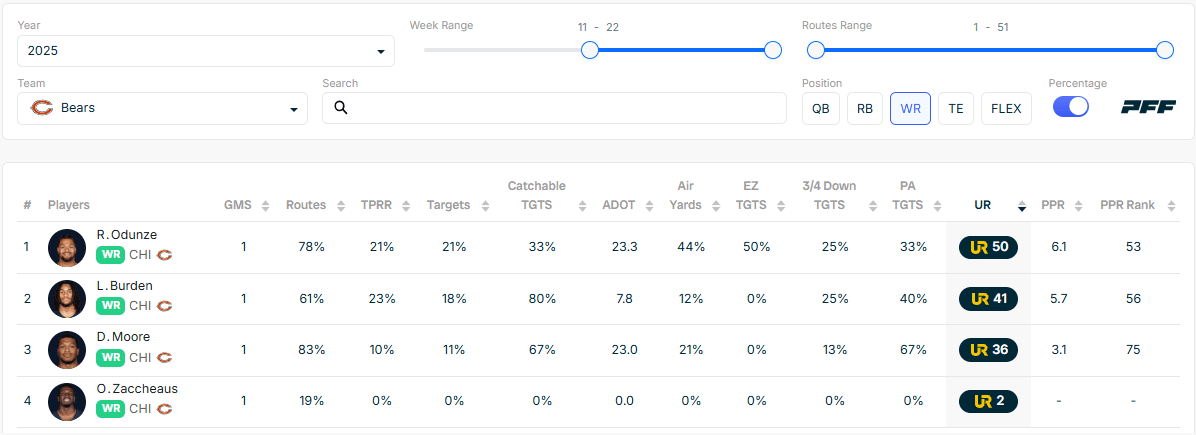The width and height of the screenshot is (1196, 435).
Task: Click the sort icon next to Targets
Action: (x=485, y=206)
